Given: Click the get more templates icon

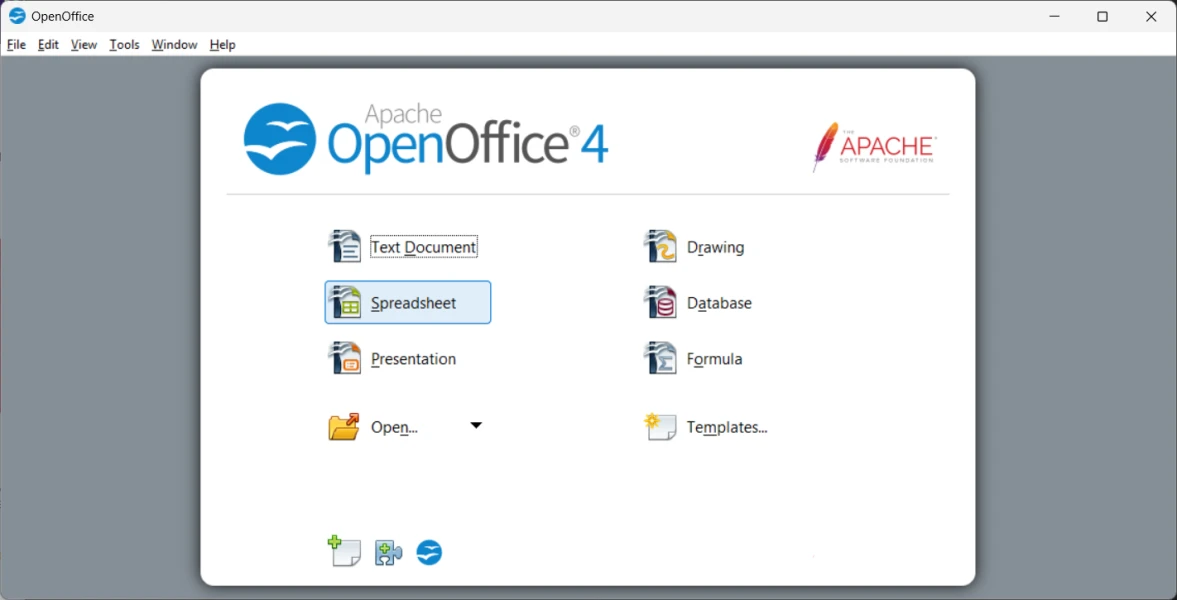Looking at the screenshot, I should pos(344,551).
